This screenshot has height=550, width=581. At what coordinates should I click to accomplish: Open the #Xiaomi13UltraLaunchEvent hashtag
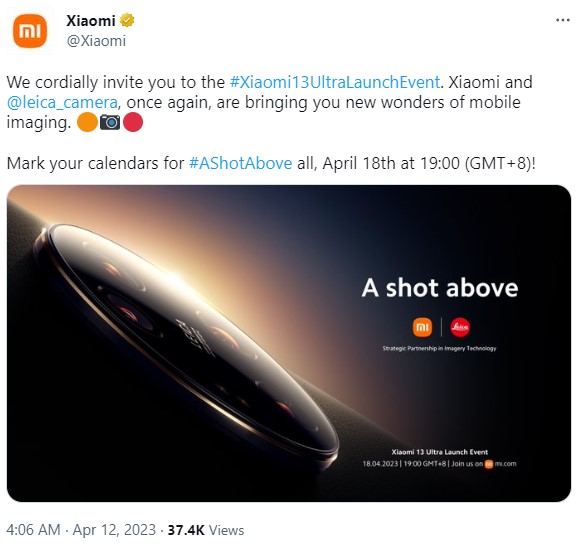[335, 82]
